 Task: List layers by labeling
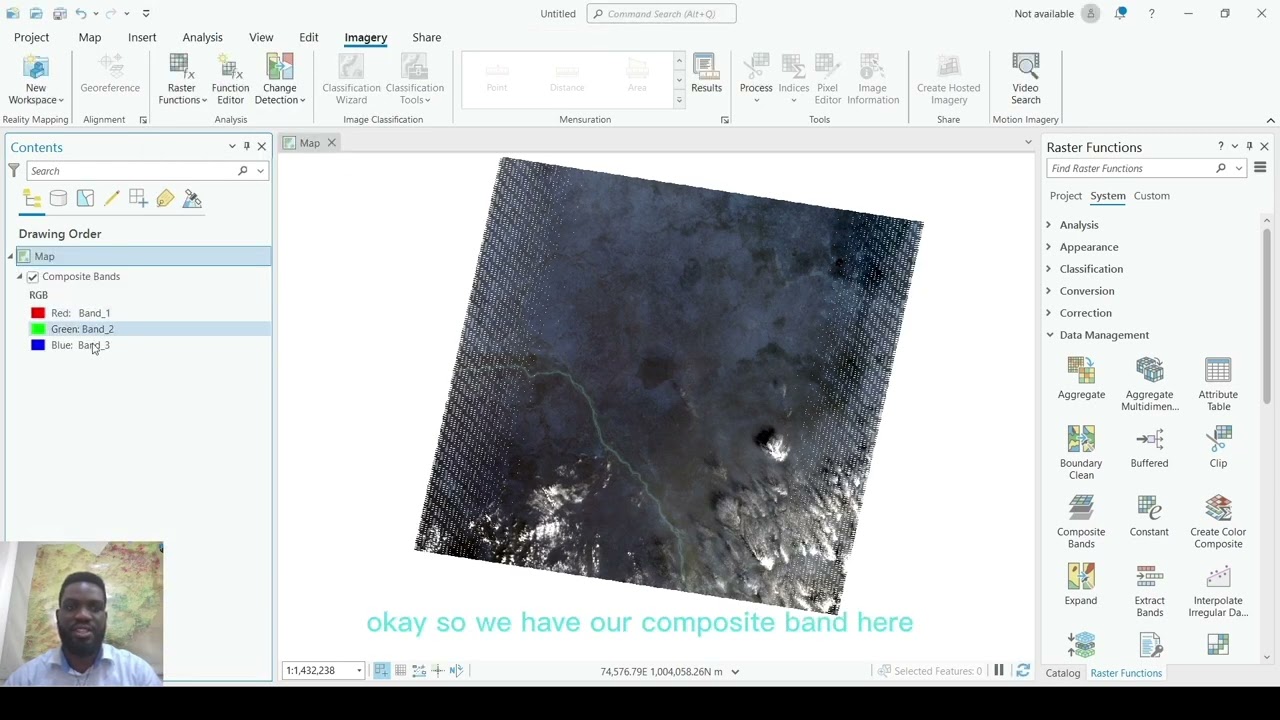coord(165,199)
